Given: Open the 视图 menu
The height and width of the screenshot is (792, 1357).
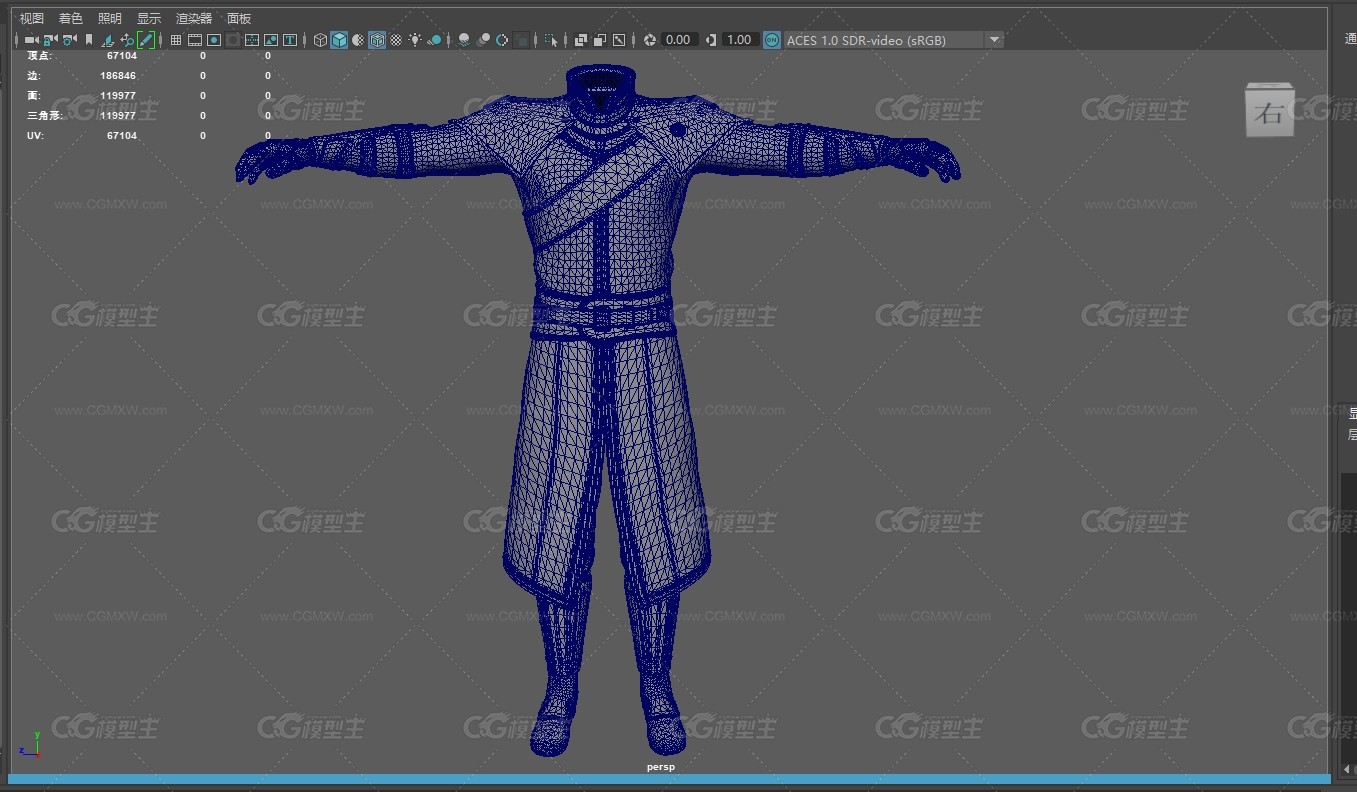Looking at the screenshot, I should (32, 18).
